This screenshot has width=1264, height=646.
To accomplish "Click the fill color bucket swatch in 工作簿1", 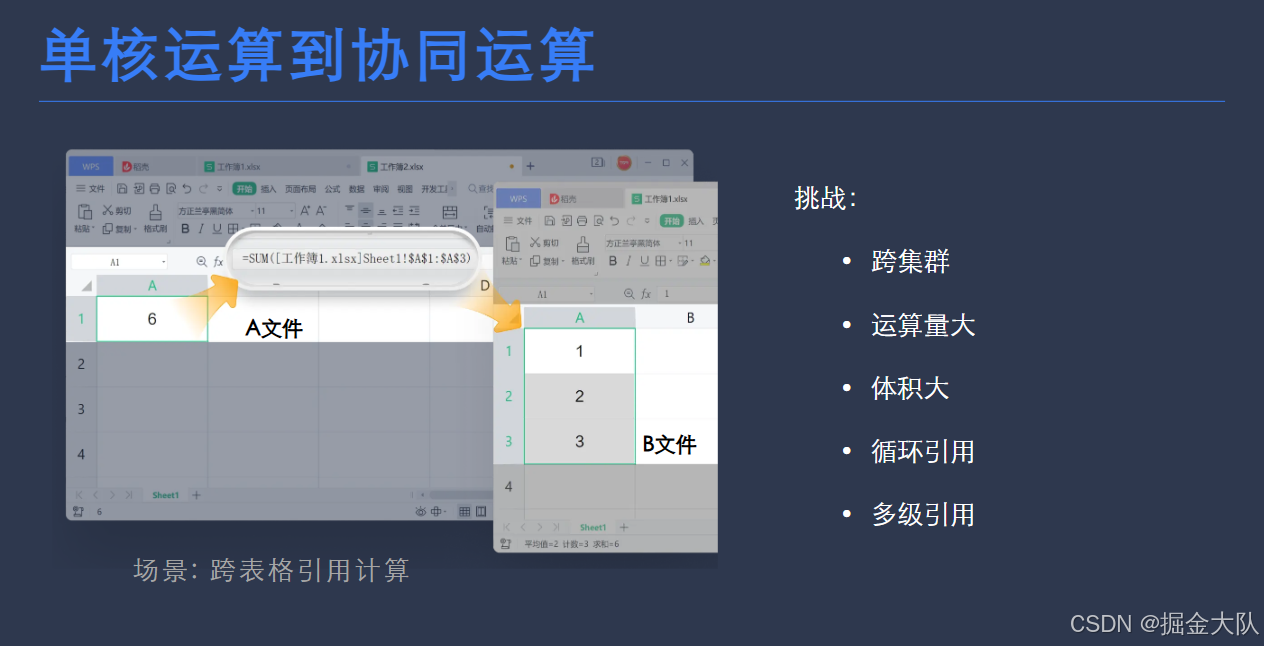I will (705, 260).
